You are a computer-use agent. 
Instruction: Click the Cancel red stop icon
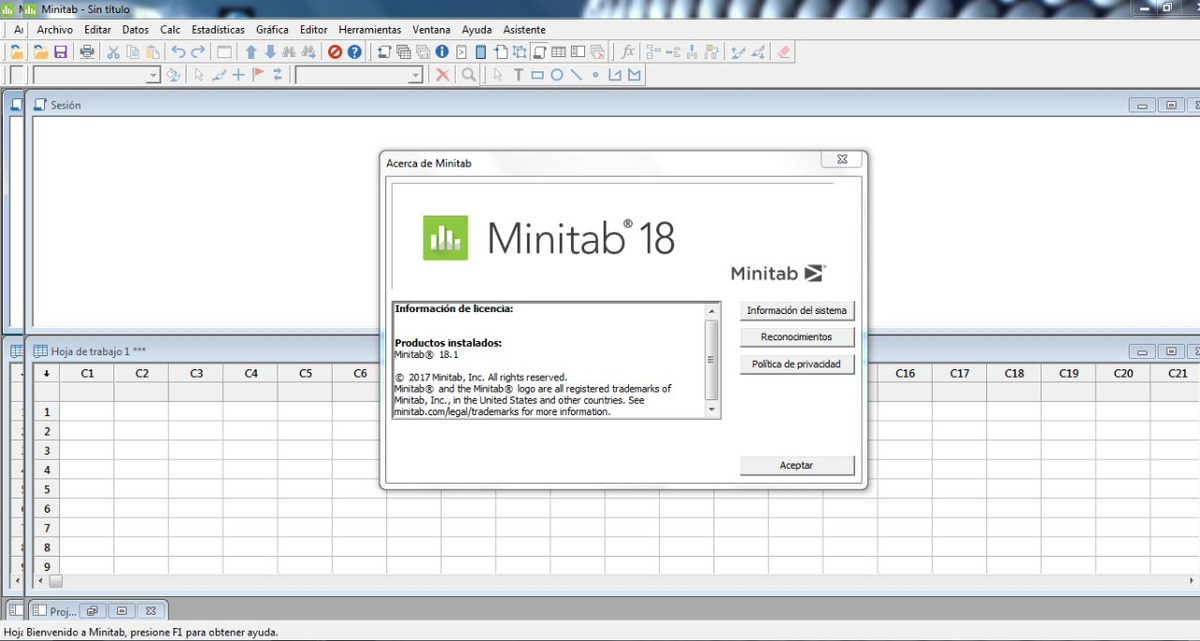pos(335,52)
